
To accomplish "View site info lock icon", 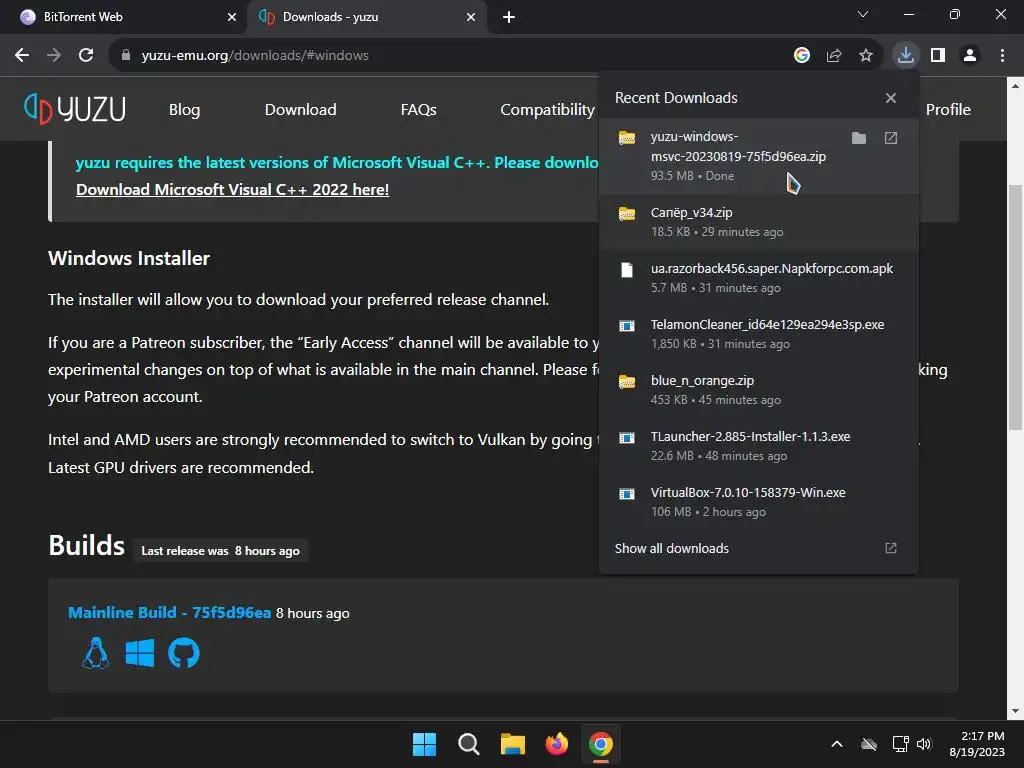I will [126, 55].
